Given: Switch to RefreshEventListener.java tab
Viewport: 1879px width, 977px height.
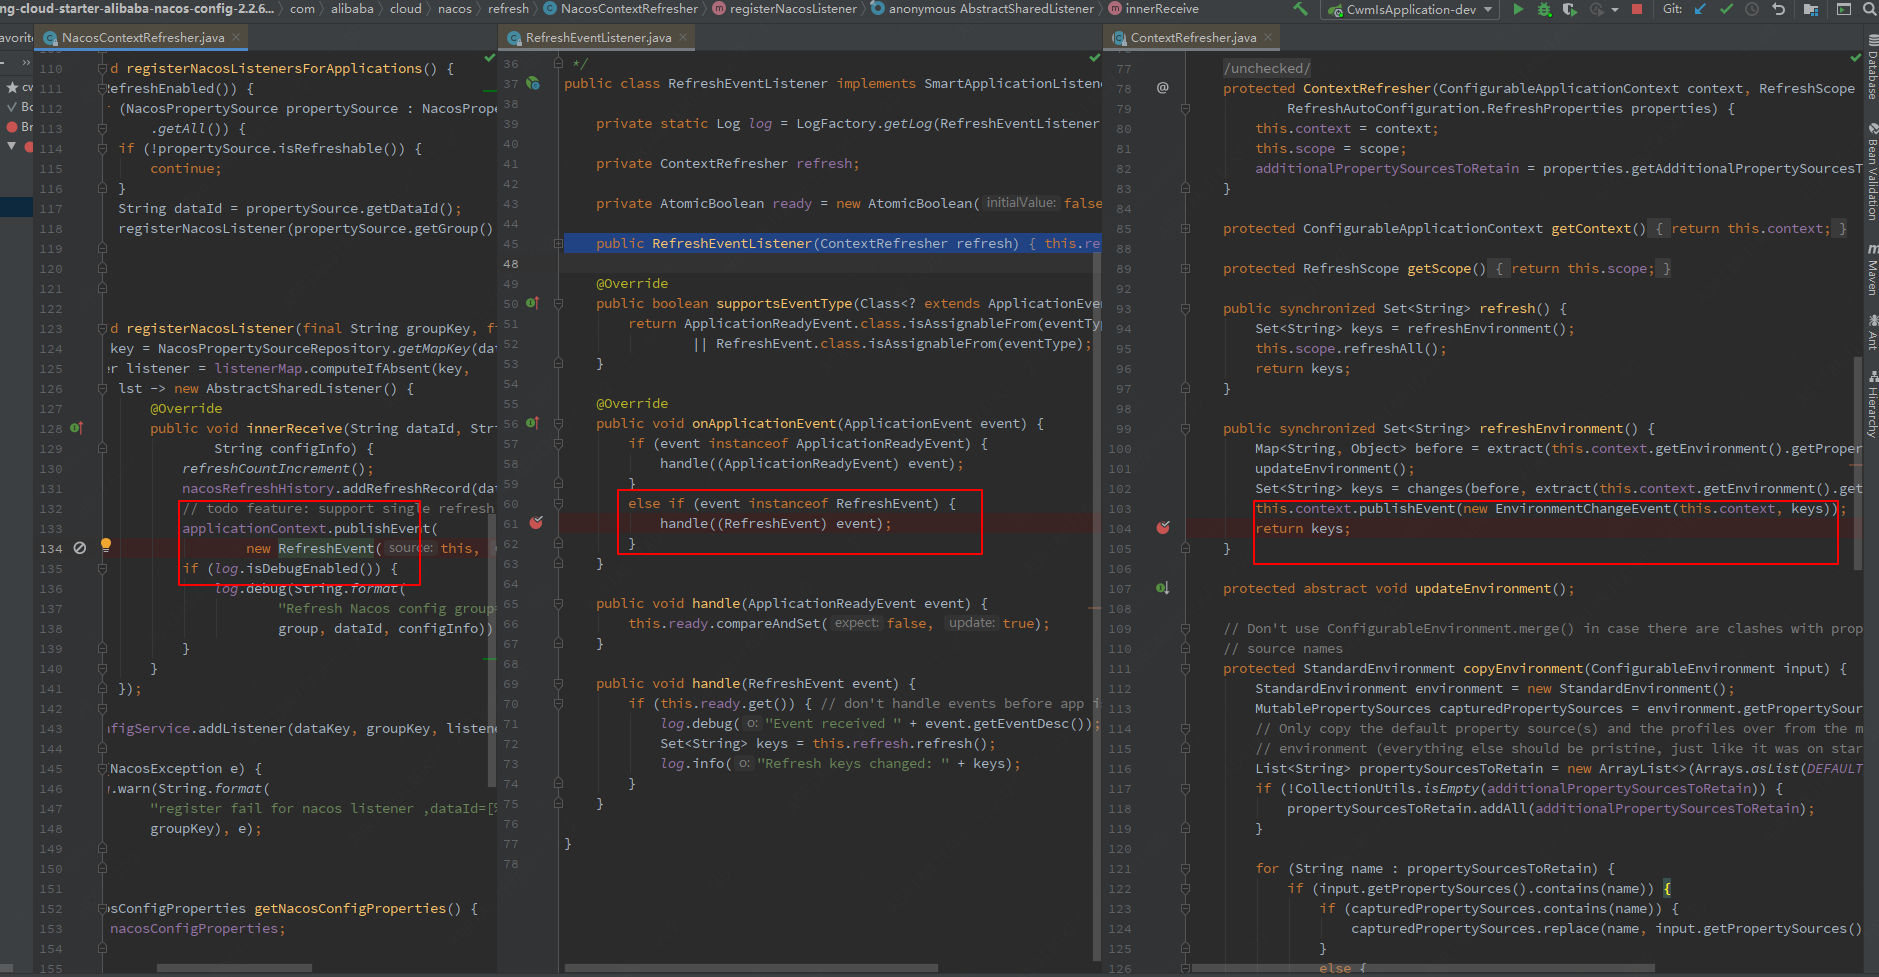Looking at the screenshot, I should coord(598,37).
